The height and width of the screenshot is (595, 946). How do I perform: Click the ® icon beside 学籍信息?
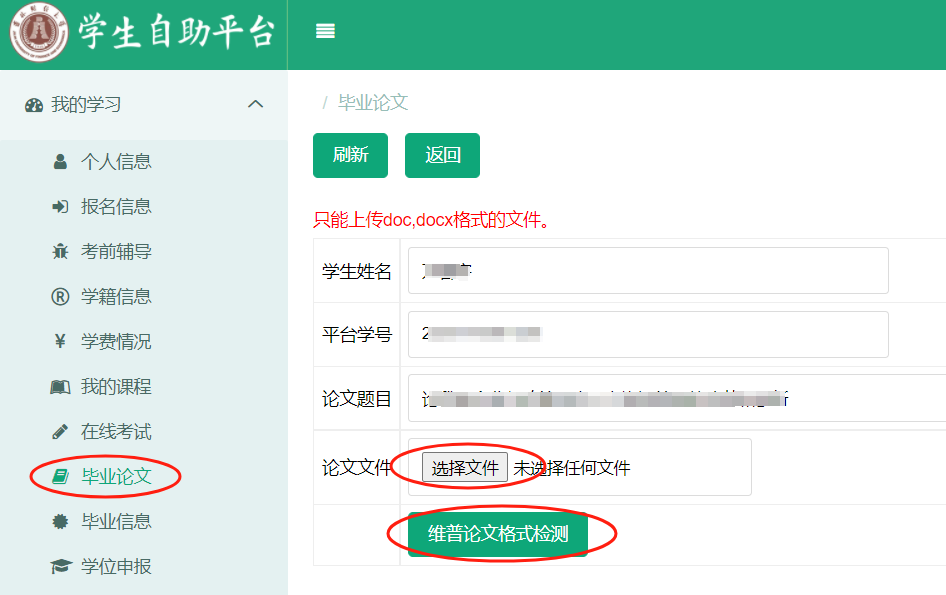point(60,296)
